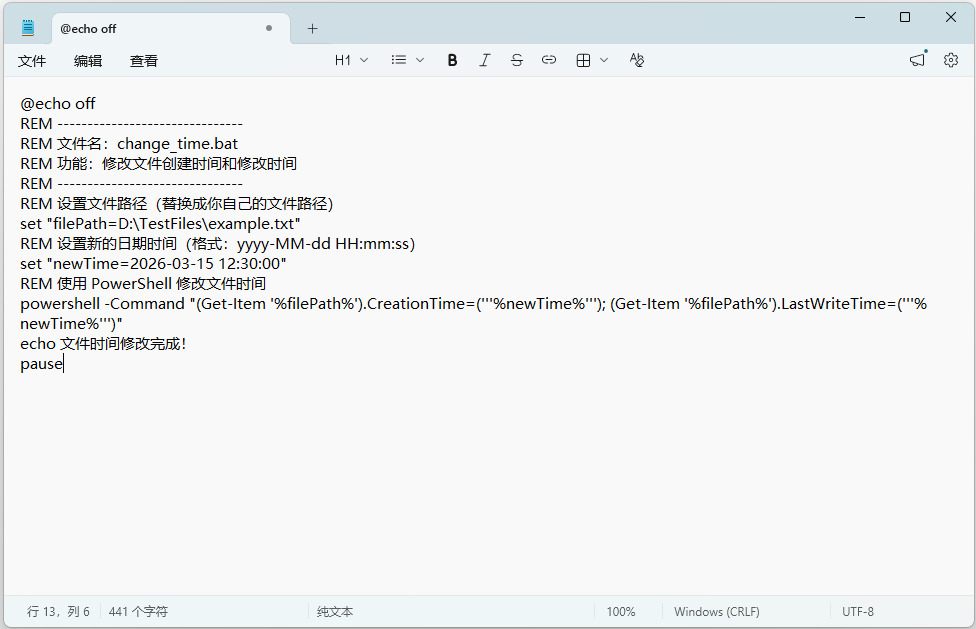This screenshot has width=976, height=629.
Task: Apply italic formatting
Action: coord(485,60)
